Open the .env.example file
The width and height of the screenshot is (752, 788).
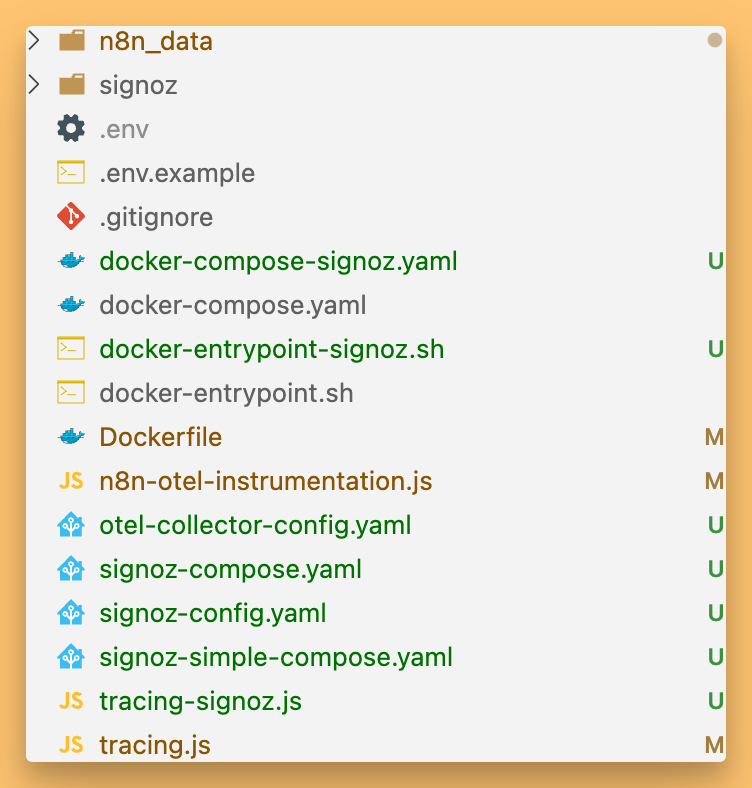click(177, 173)
